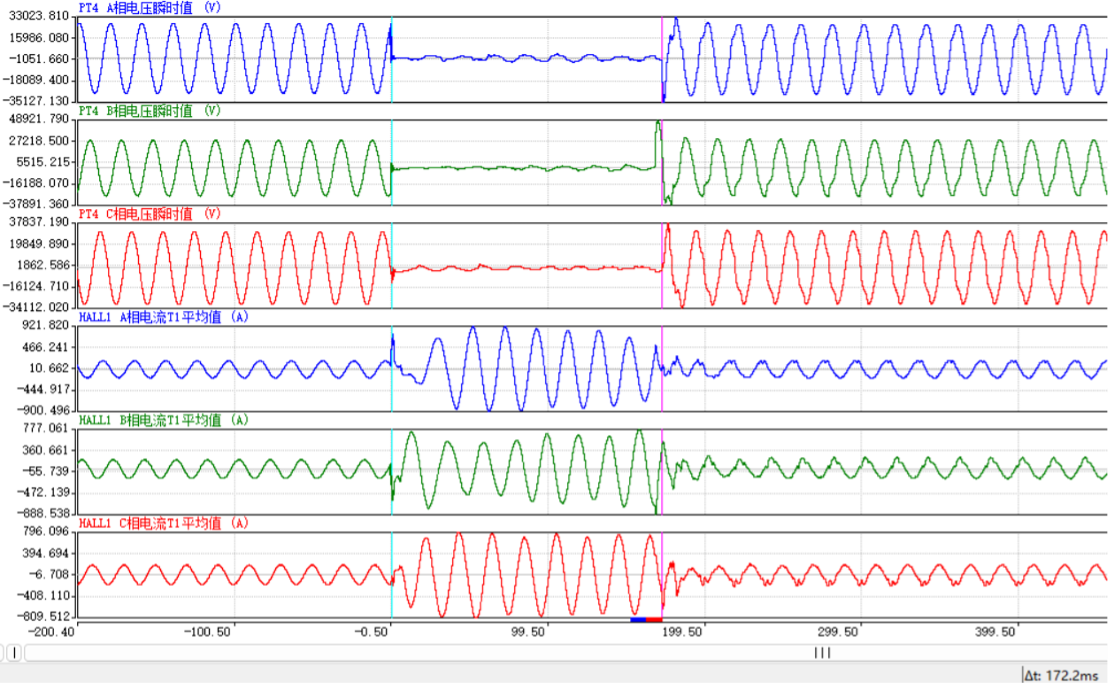
Task: Select the green PT4 B相电压瞬时值 channel label
Action: [150, 110]
